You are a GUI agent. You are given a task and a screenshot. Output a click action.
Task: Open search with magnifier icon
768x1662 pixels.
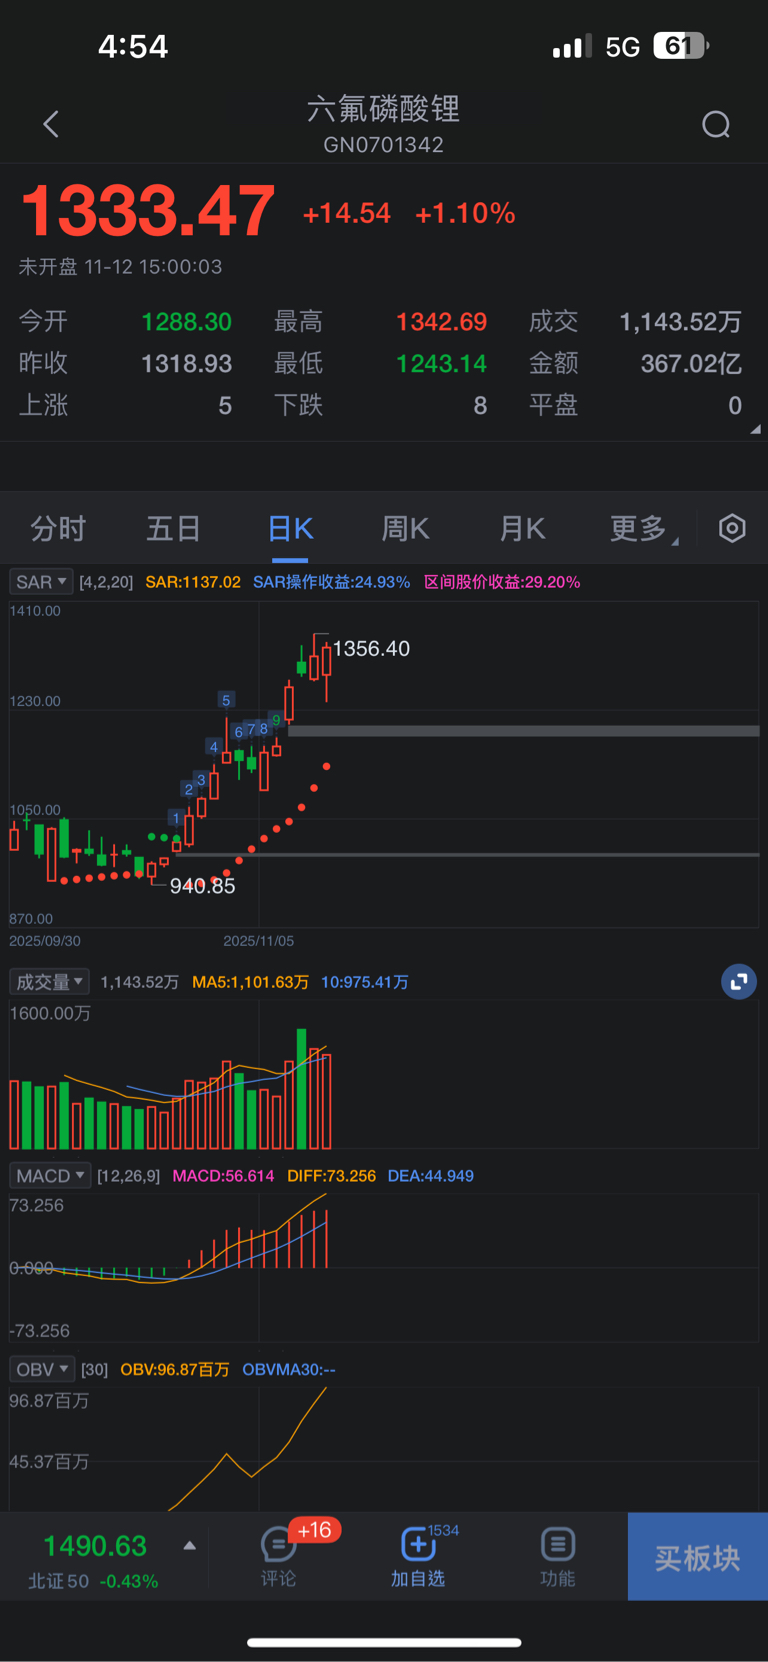pos(716,124)
